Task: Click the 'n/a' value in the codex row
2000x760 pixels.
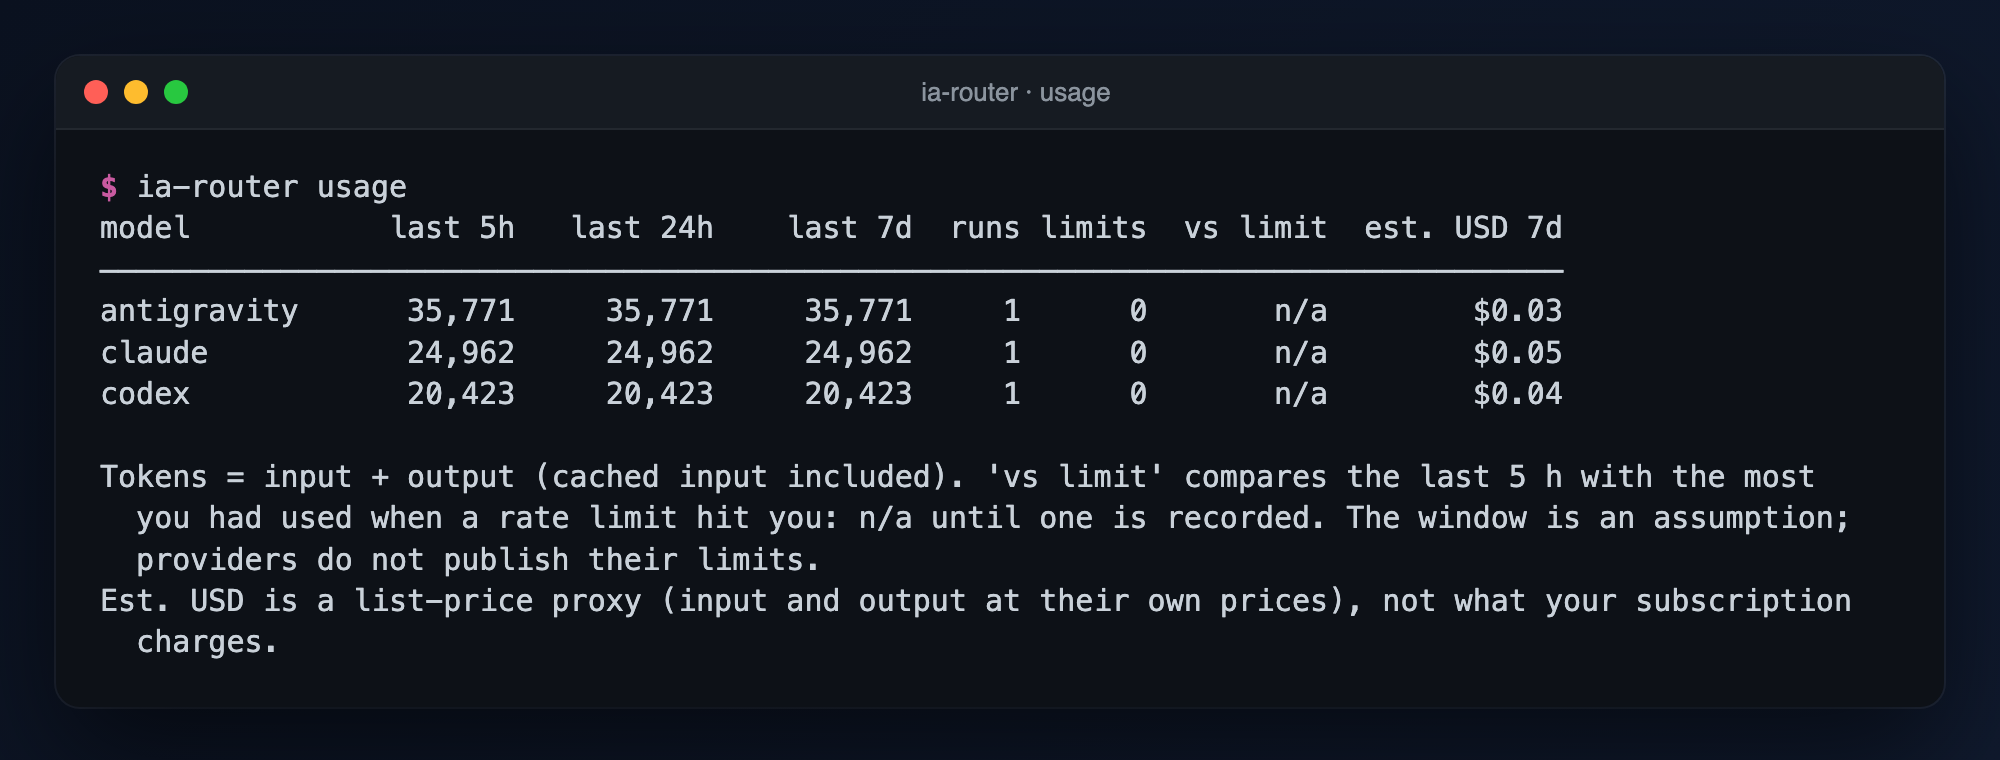Action: (x=1301, y=394)
